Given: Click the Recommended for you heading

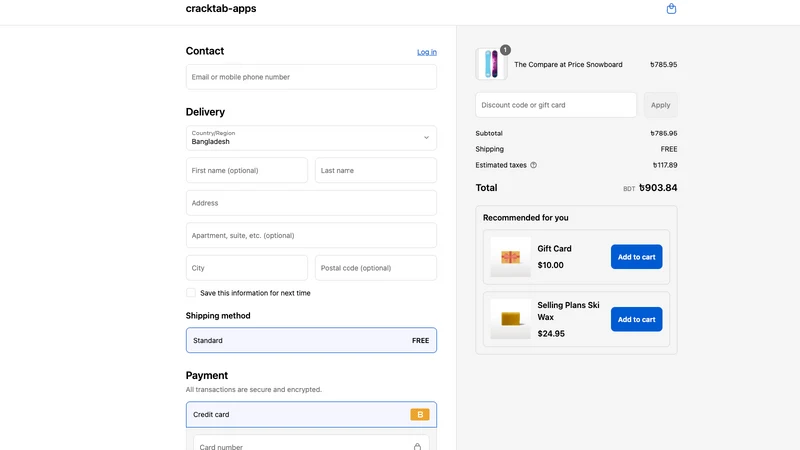Looking at the screenshot, I should (526, 218).
